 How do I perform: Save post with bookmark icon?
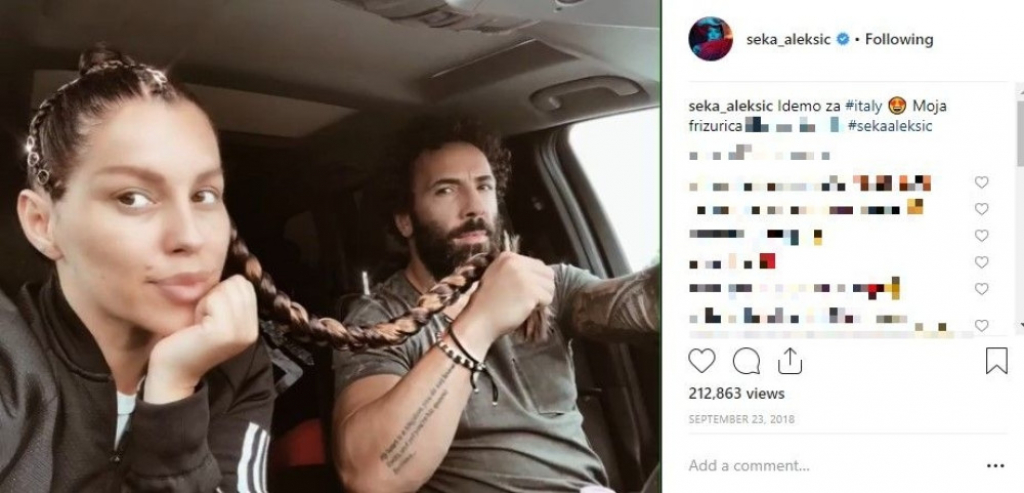click(997, 361)
